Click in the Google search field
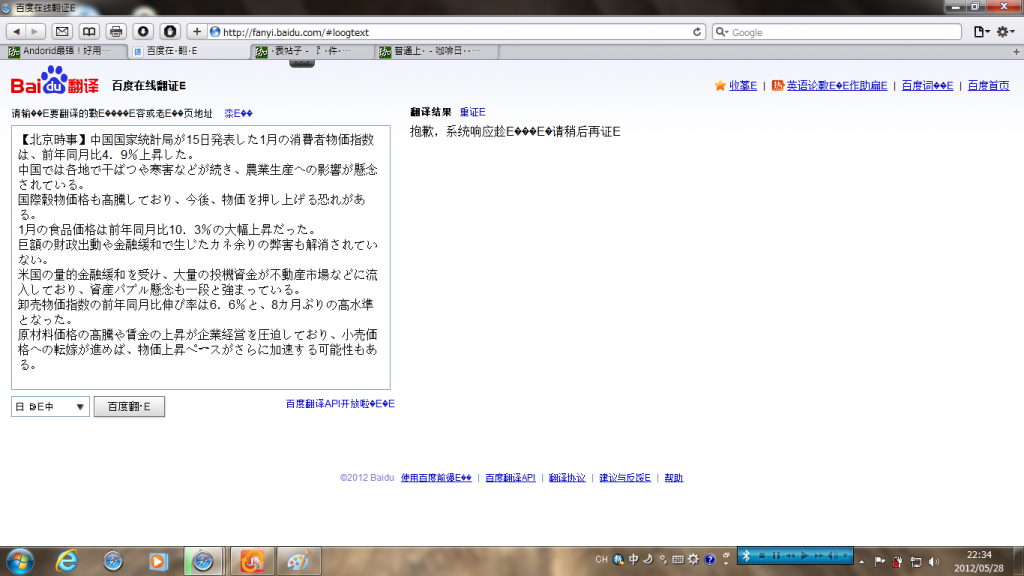 click(837, 32)
